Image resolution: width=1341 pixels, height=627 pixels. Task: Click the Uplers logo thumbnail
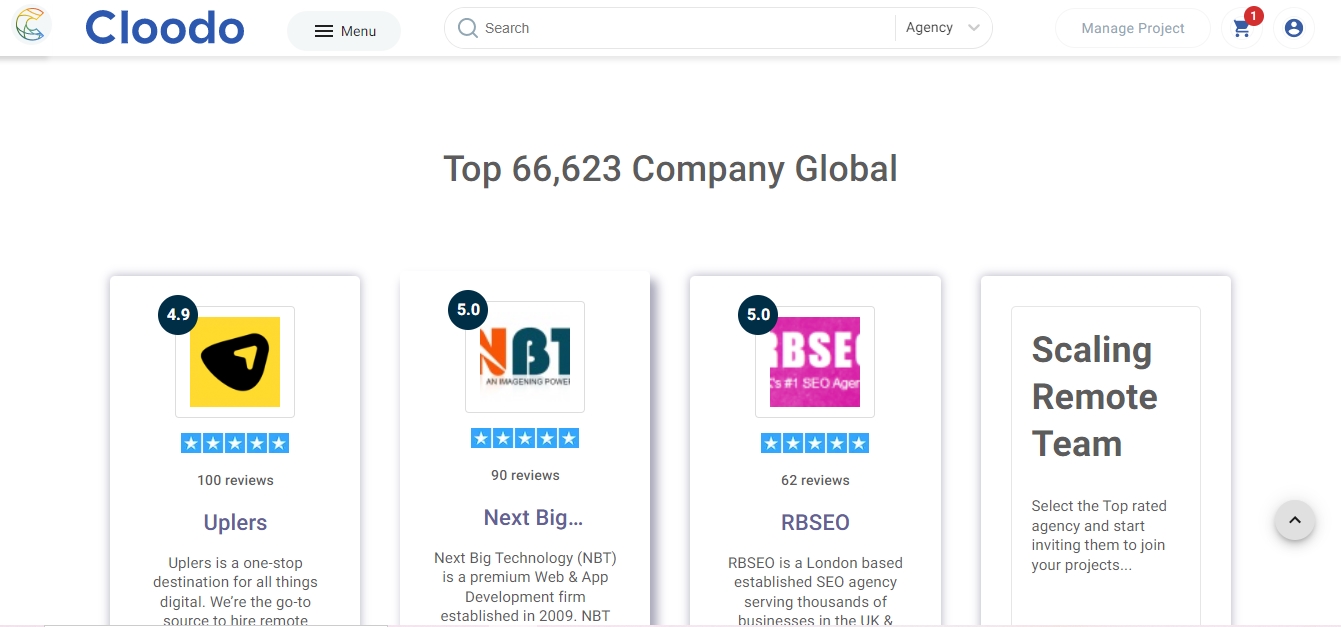[235, 362]
